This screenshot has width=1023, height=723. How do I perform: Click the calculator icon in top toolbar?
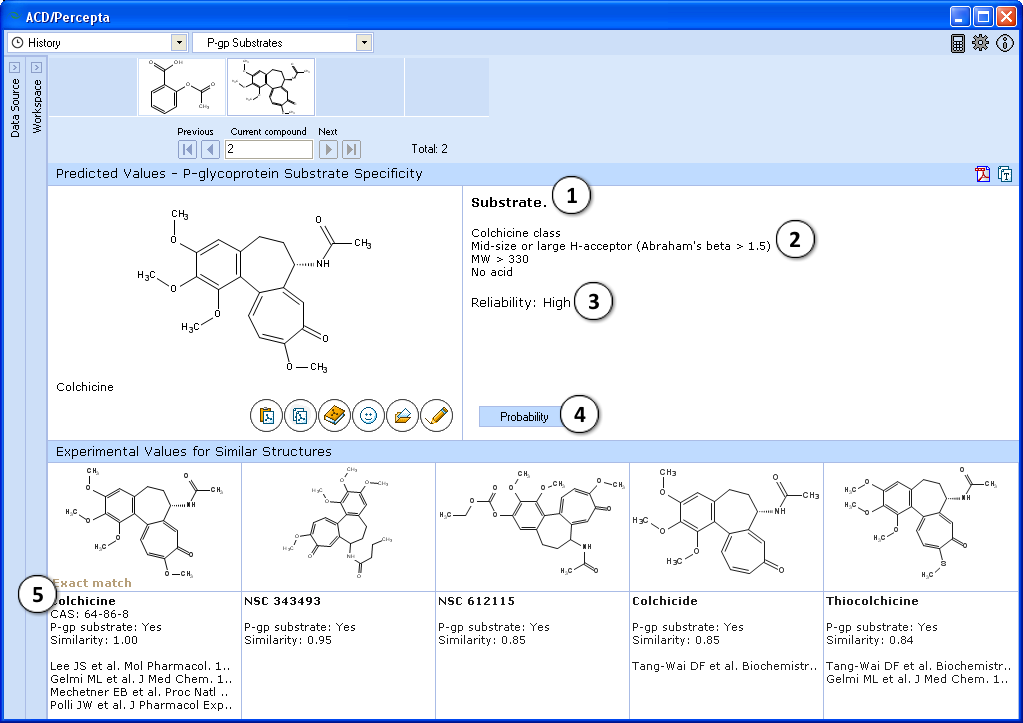958,43
